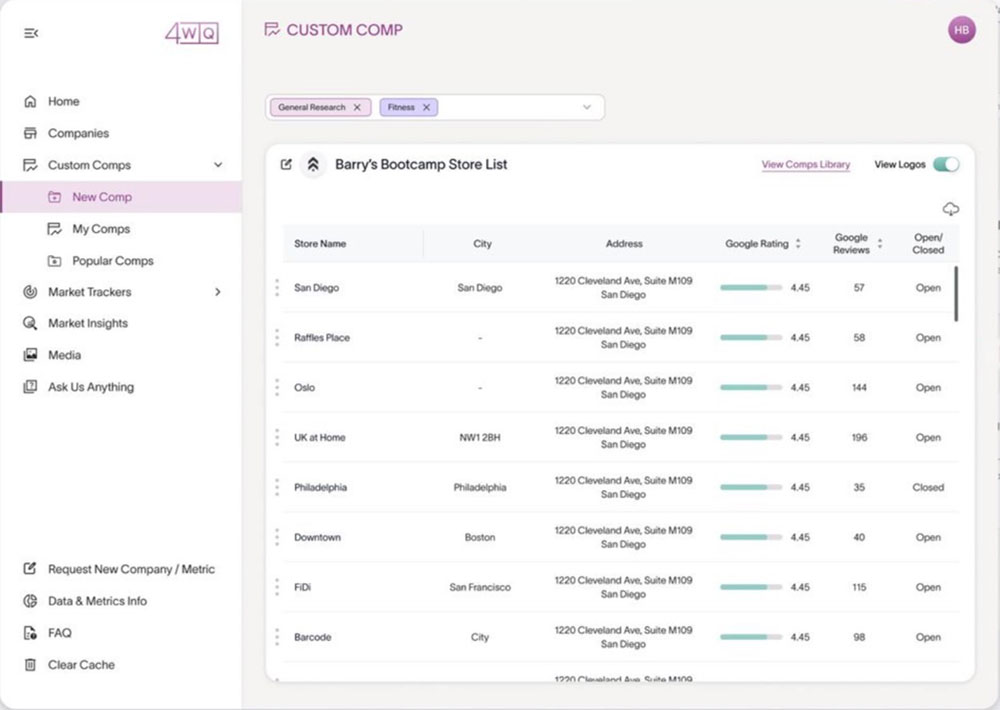This screenshot has height=710, width=1000.
Task: Click the Barry's Bootcamp chevron logo
Action: click(313, 165)
